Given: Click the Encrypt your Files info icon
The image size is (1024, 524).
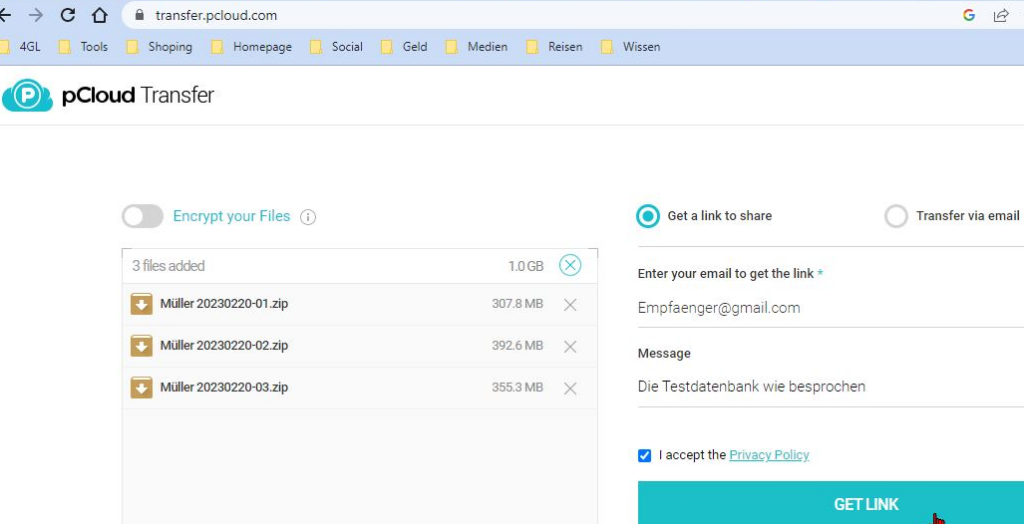Looking at the screenshot, I should click(x=308, y=217).
